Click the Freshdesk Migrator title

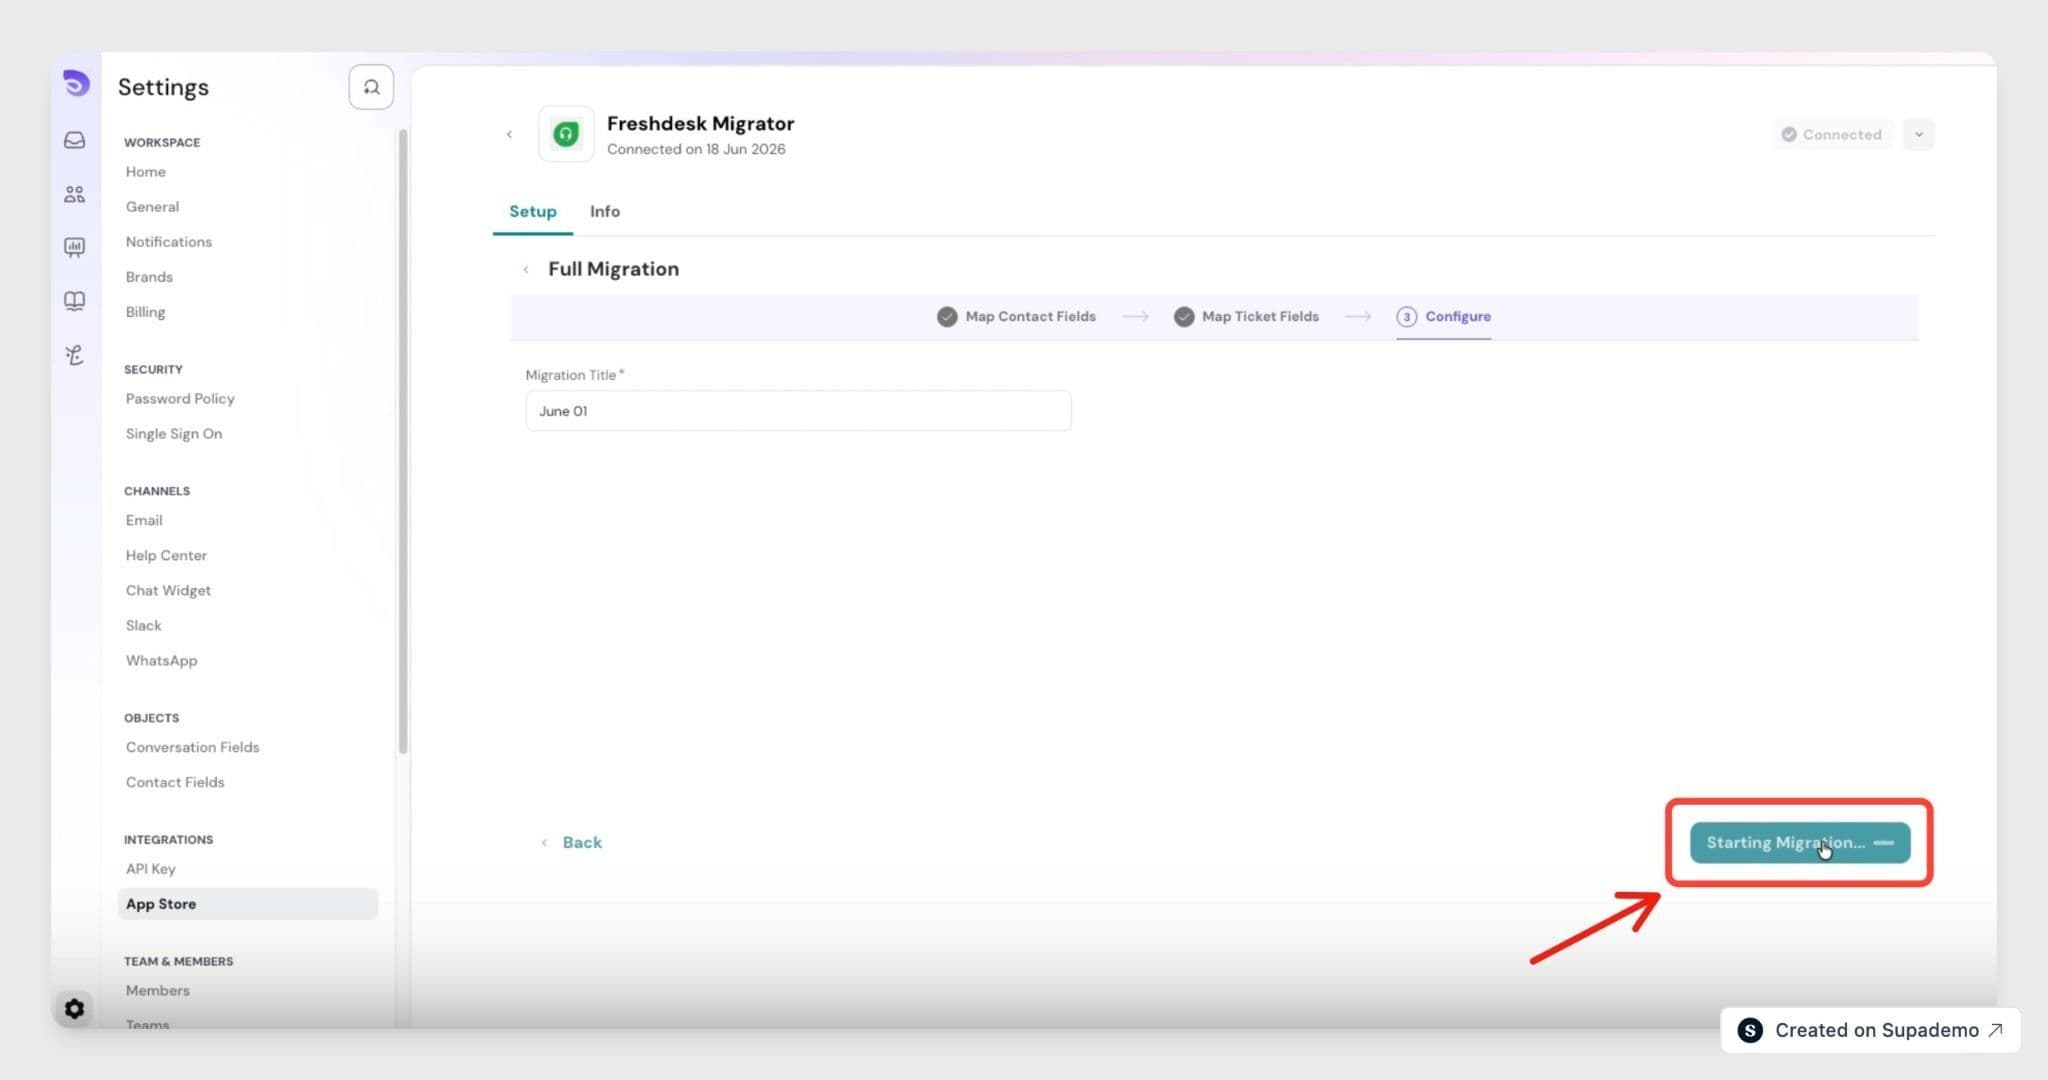[700, 123]
